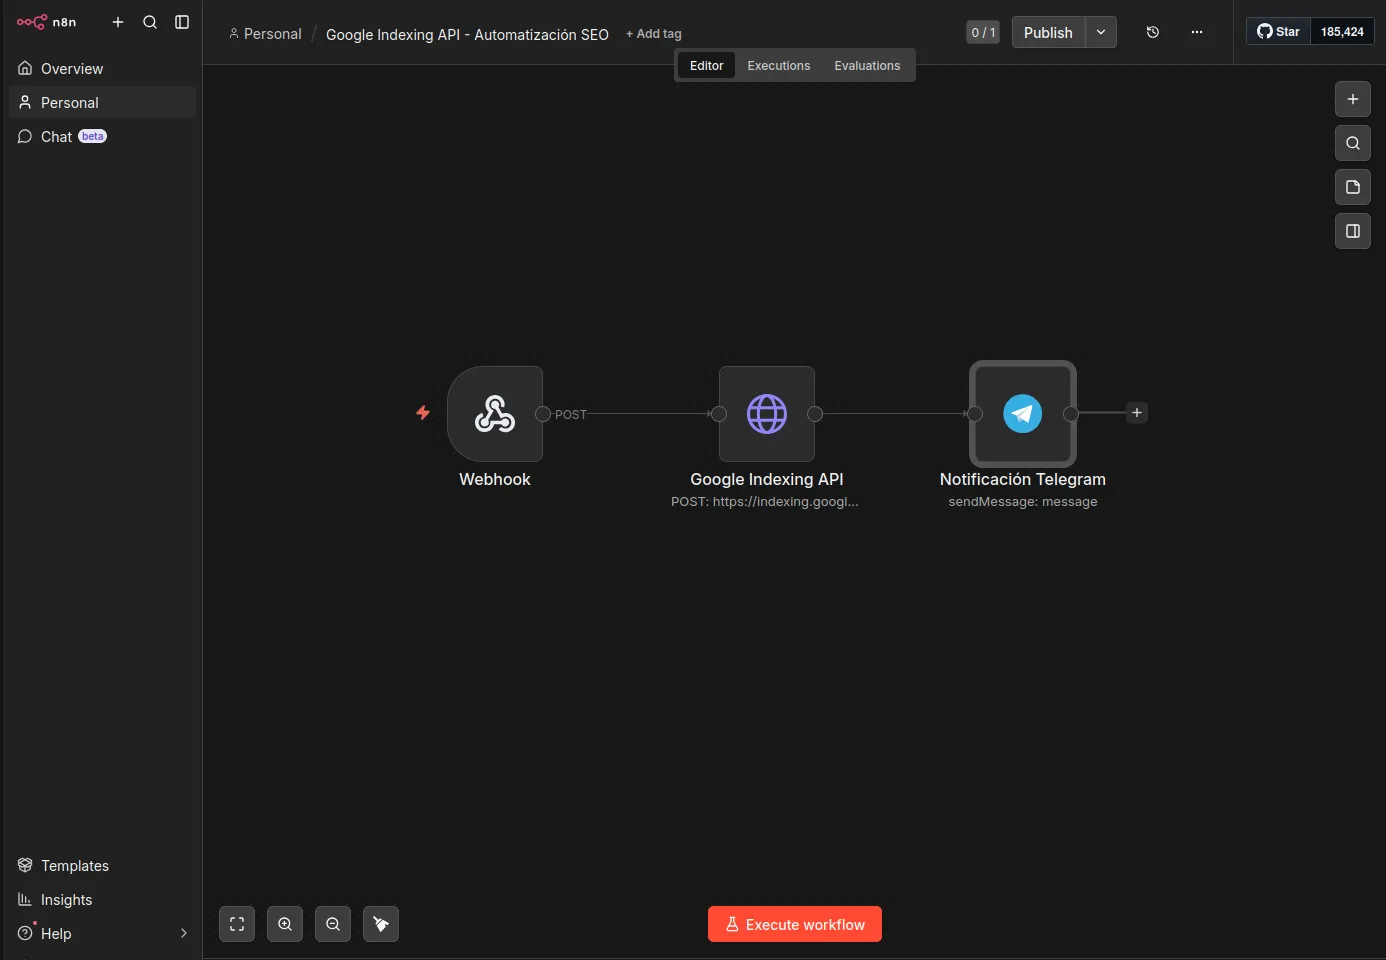Switch to the Evaluations tab
The width and height of the screenshot is (1386, 960).
click(x=867, y=66)
